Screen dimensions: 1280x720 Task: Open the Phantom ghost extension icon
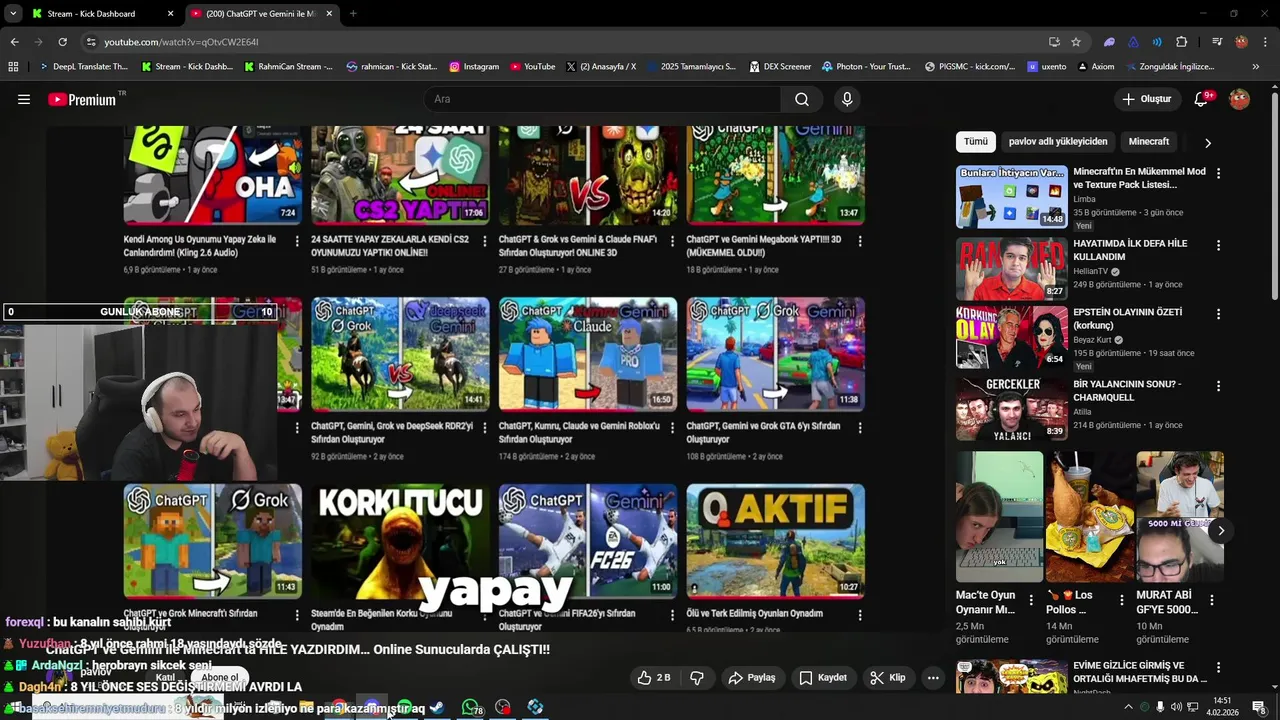click(x=1109, y=42)
